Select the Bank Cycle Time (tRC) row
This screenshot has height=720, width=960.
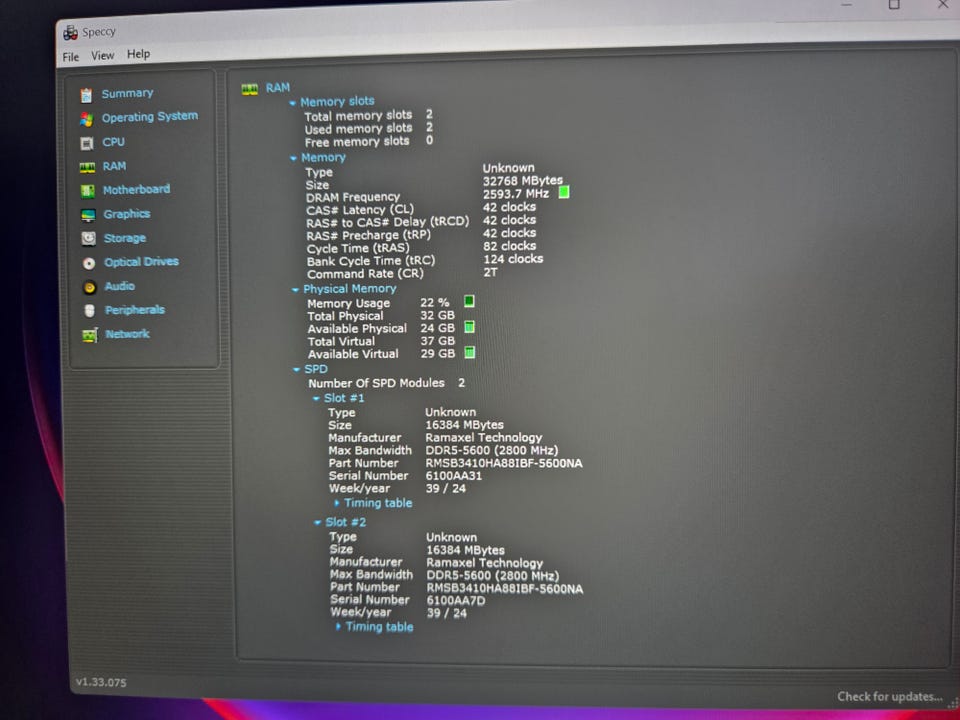coord(425,260)
